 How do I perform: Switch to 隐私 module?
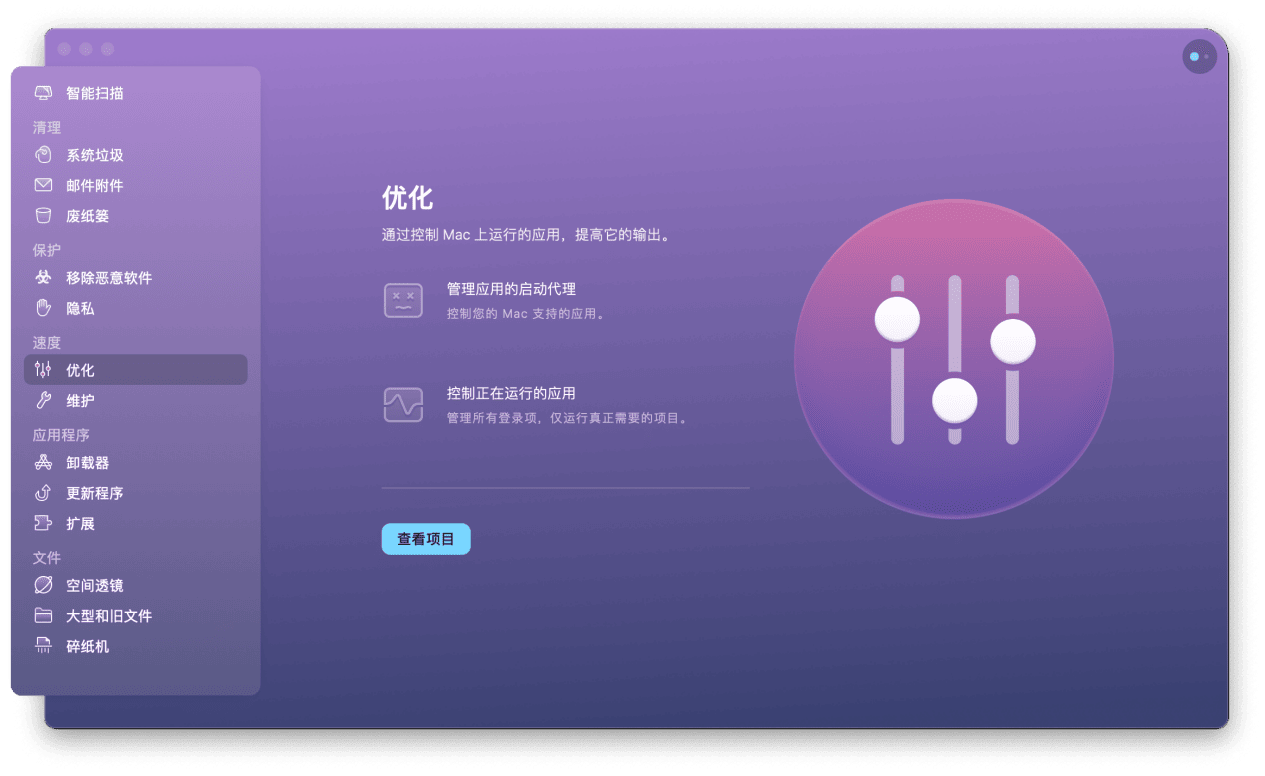point(136,308)
